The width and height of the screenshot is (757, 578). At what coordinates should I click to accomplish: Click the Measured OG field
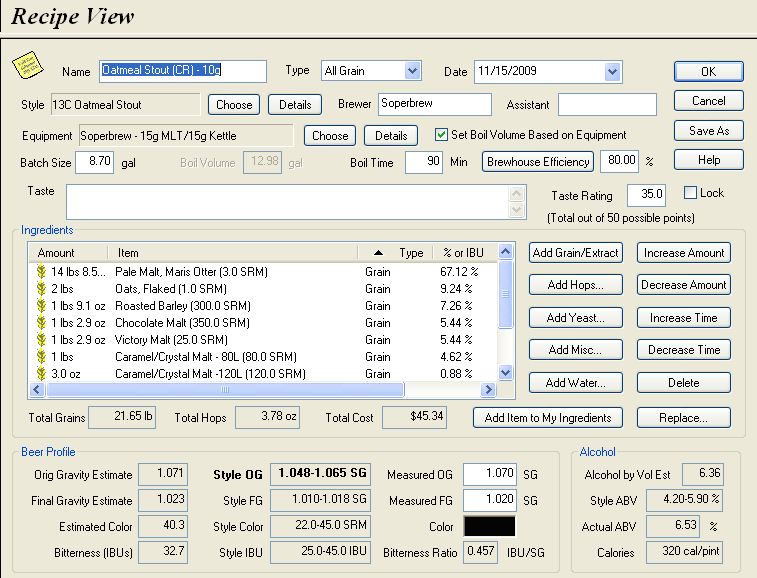490,474
